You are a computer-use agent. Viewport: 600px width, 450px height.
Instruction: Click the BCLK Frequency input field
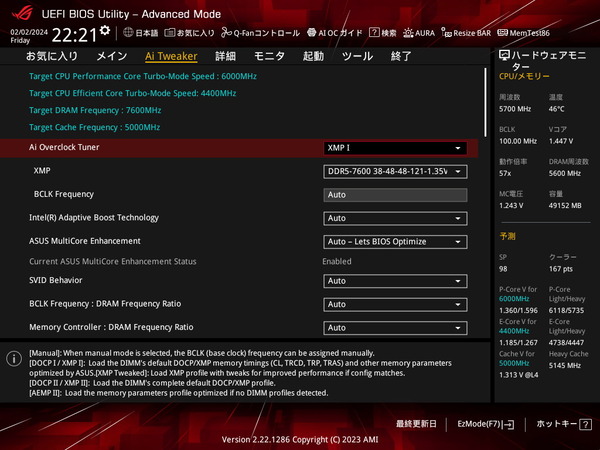point(396,194)
